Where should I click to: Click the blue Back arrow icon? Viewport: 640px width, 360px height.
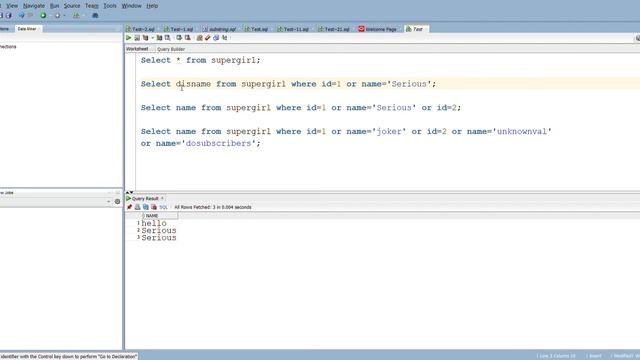coord(21,16)
